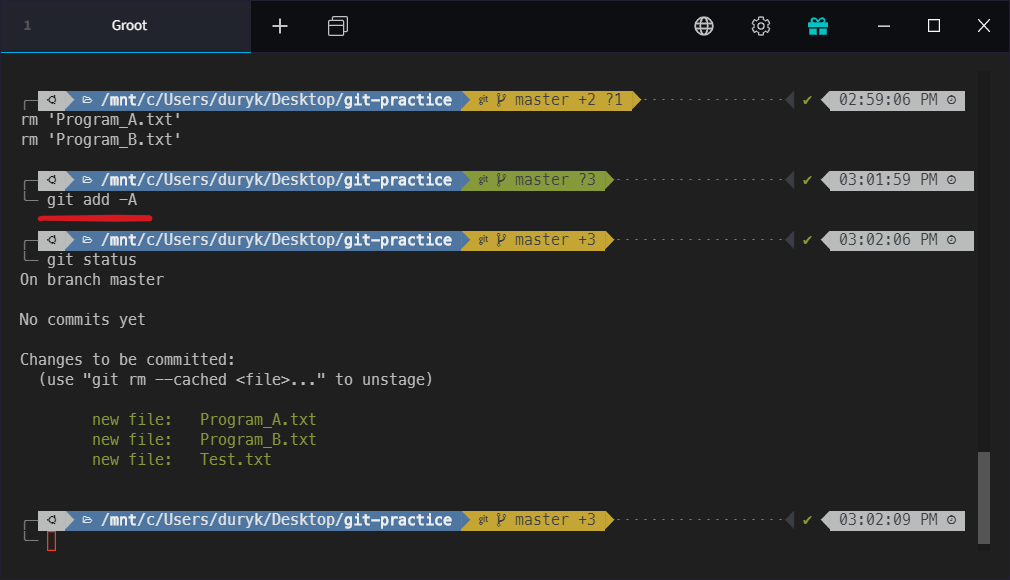Viewport: 1010px width, 580px height.
Task: Click the tab number 1 label
Action: pyautogui.click(x=27, y=26)
